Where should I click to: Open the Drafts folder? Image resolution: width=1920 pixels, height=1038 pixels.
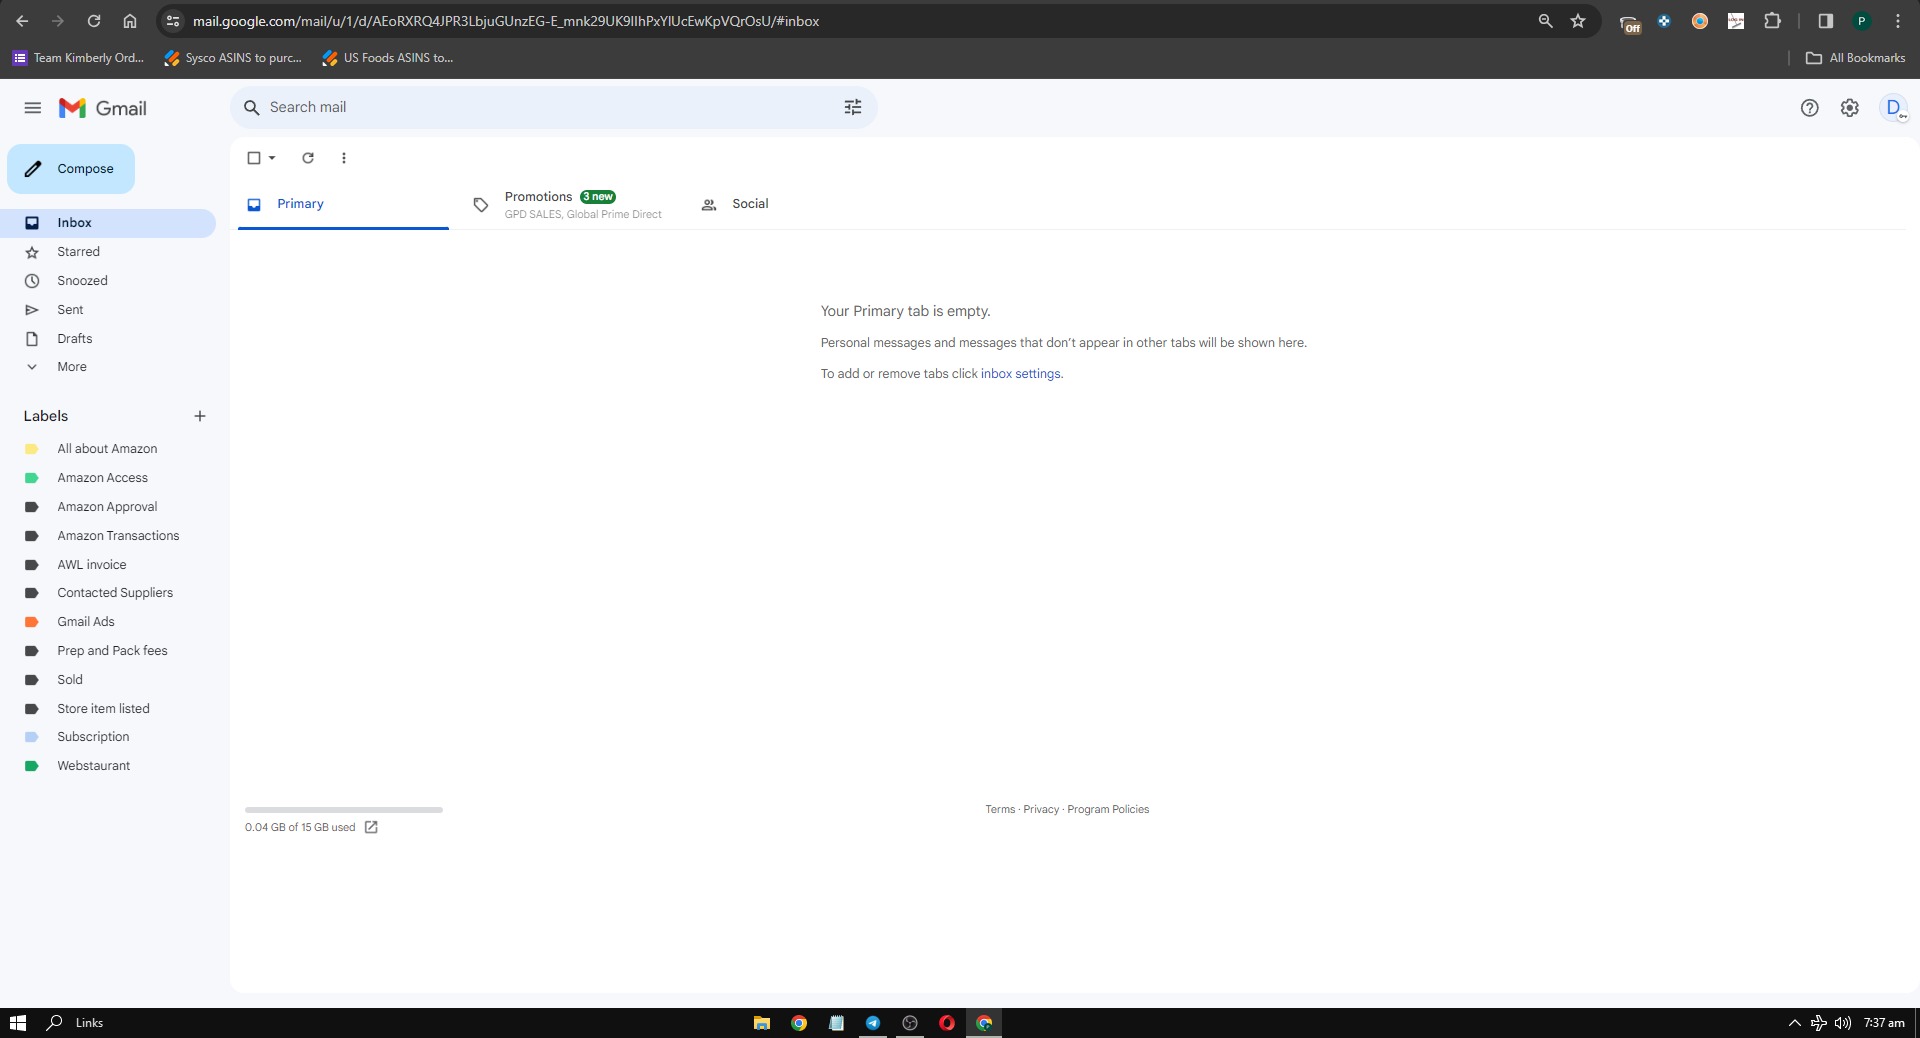click(108, 339)
